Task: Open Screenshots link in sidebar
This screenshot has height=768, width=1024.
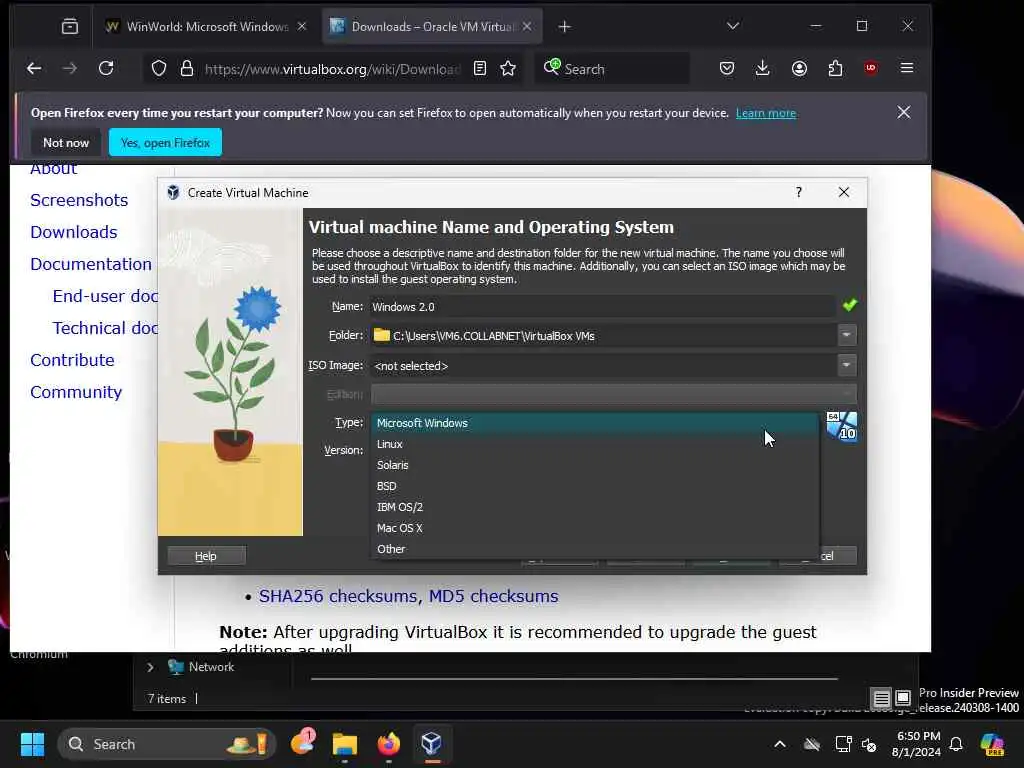Action: coord(79,200)
